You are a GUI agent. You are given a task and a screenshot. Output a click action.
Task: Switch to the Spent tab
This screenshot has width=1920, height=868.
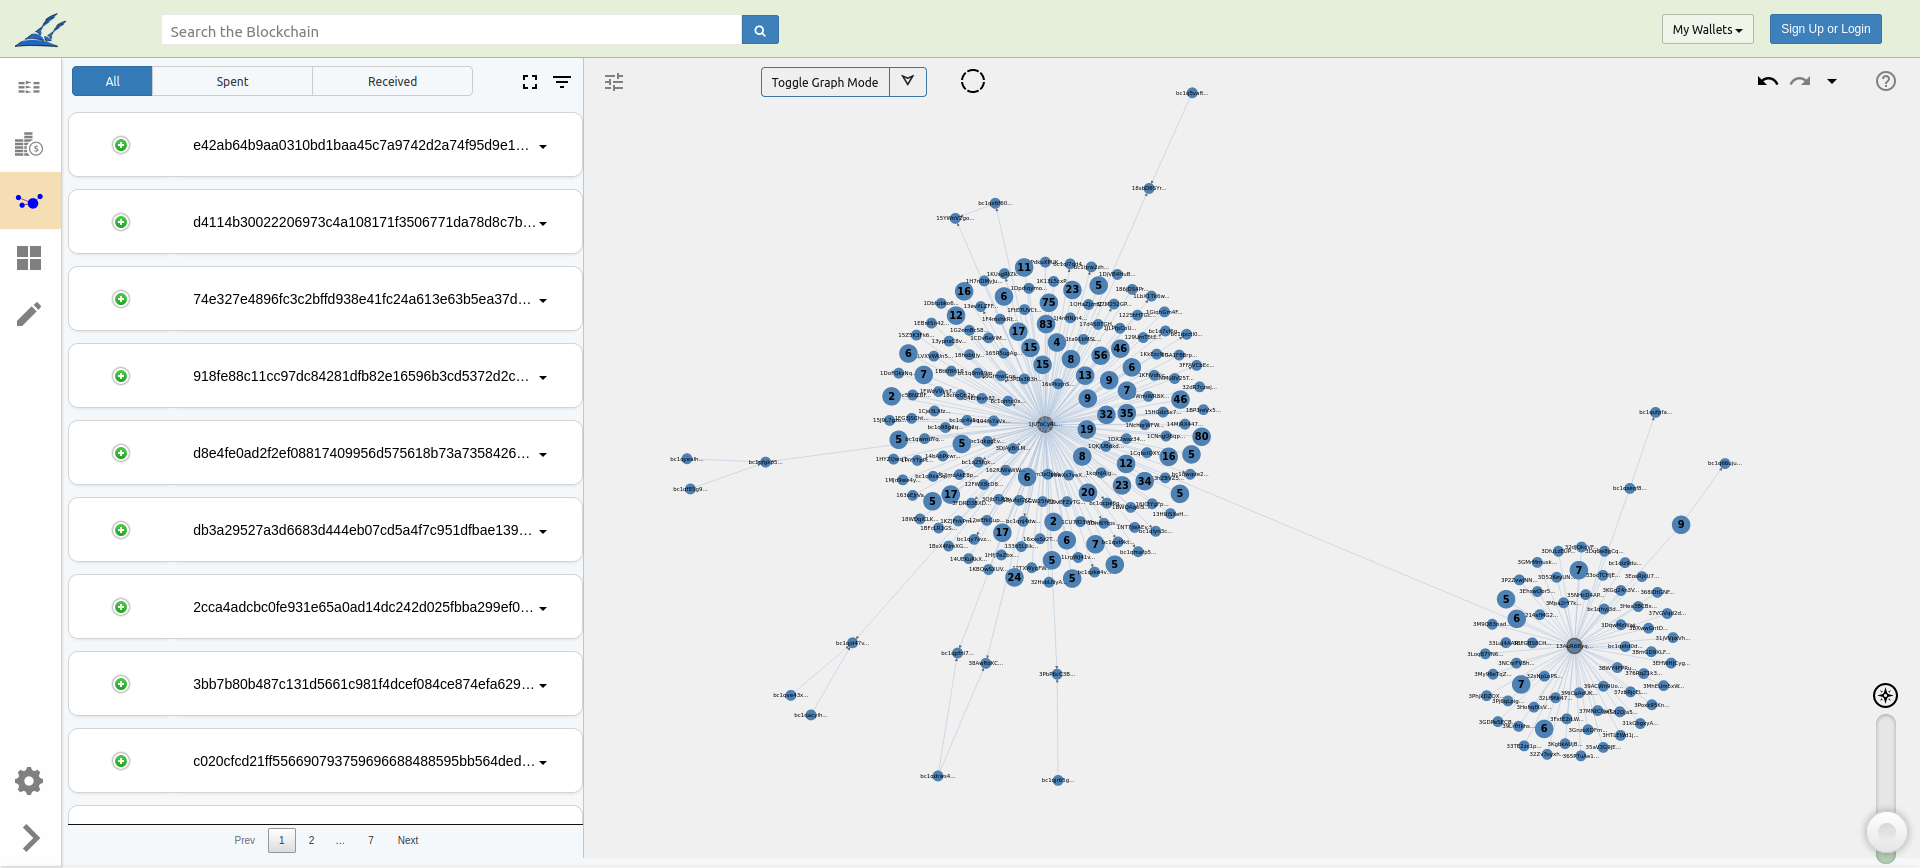232,82
